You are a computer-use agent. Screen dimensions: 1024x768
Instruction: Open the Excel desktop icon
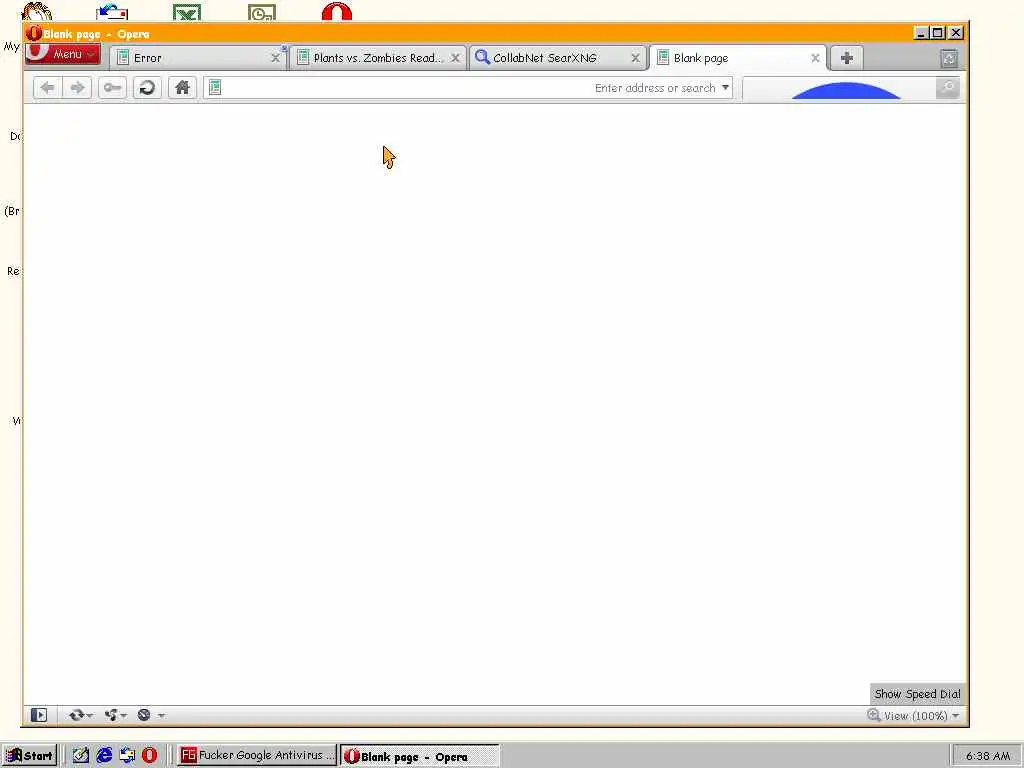[x=187, y=12]
